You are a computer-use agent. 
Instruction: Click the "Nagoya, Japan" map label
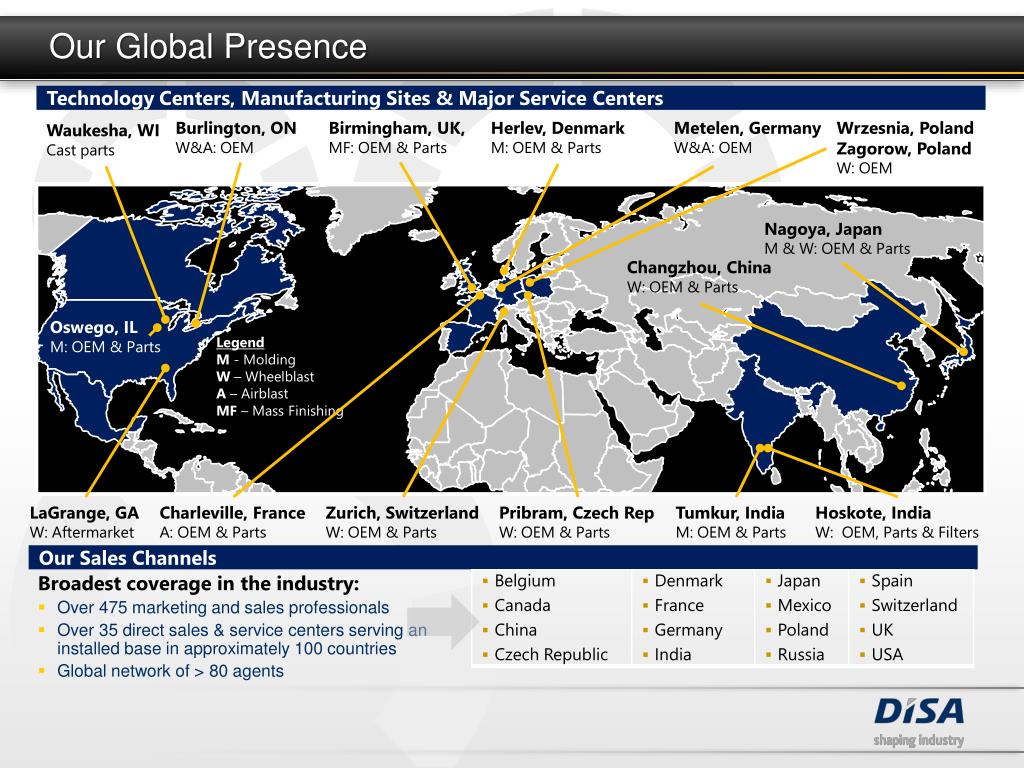[823, 229]
